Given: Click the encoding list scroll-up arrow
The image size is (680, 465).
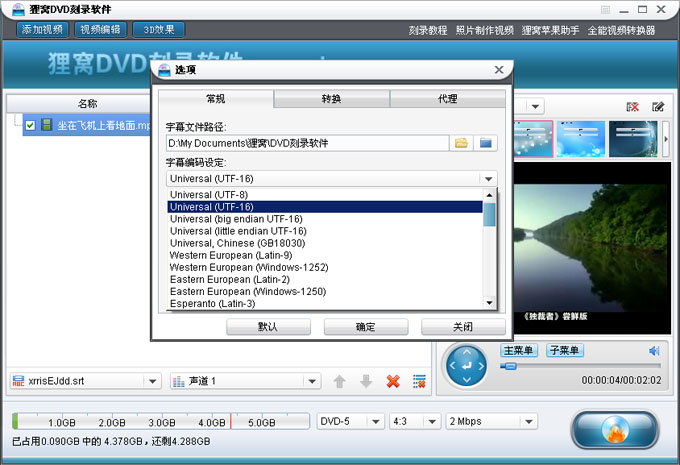Looking at the screenshot, I should (489, 195).
